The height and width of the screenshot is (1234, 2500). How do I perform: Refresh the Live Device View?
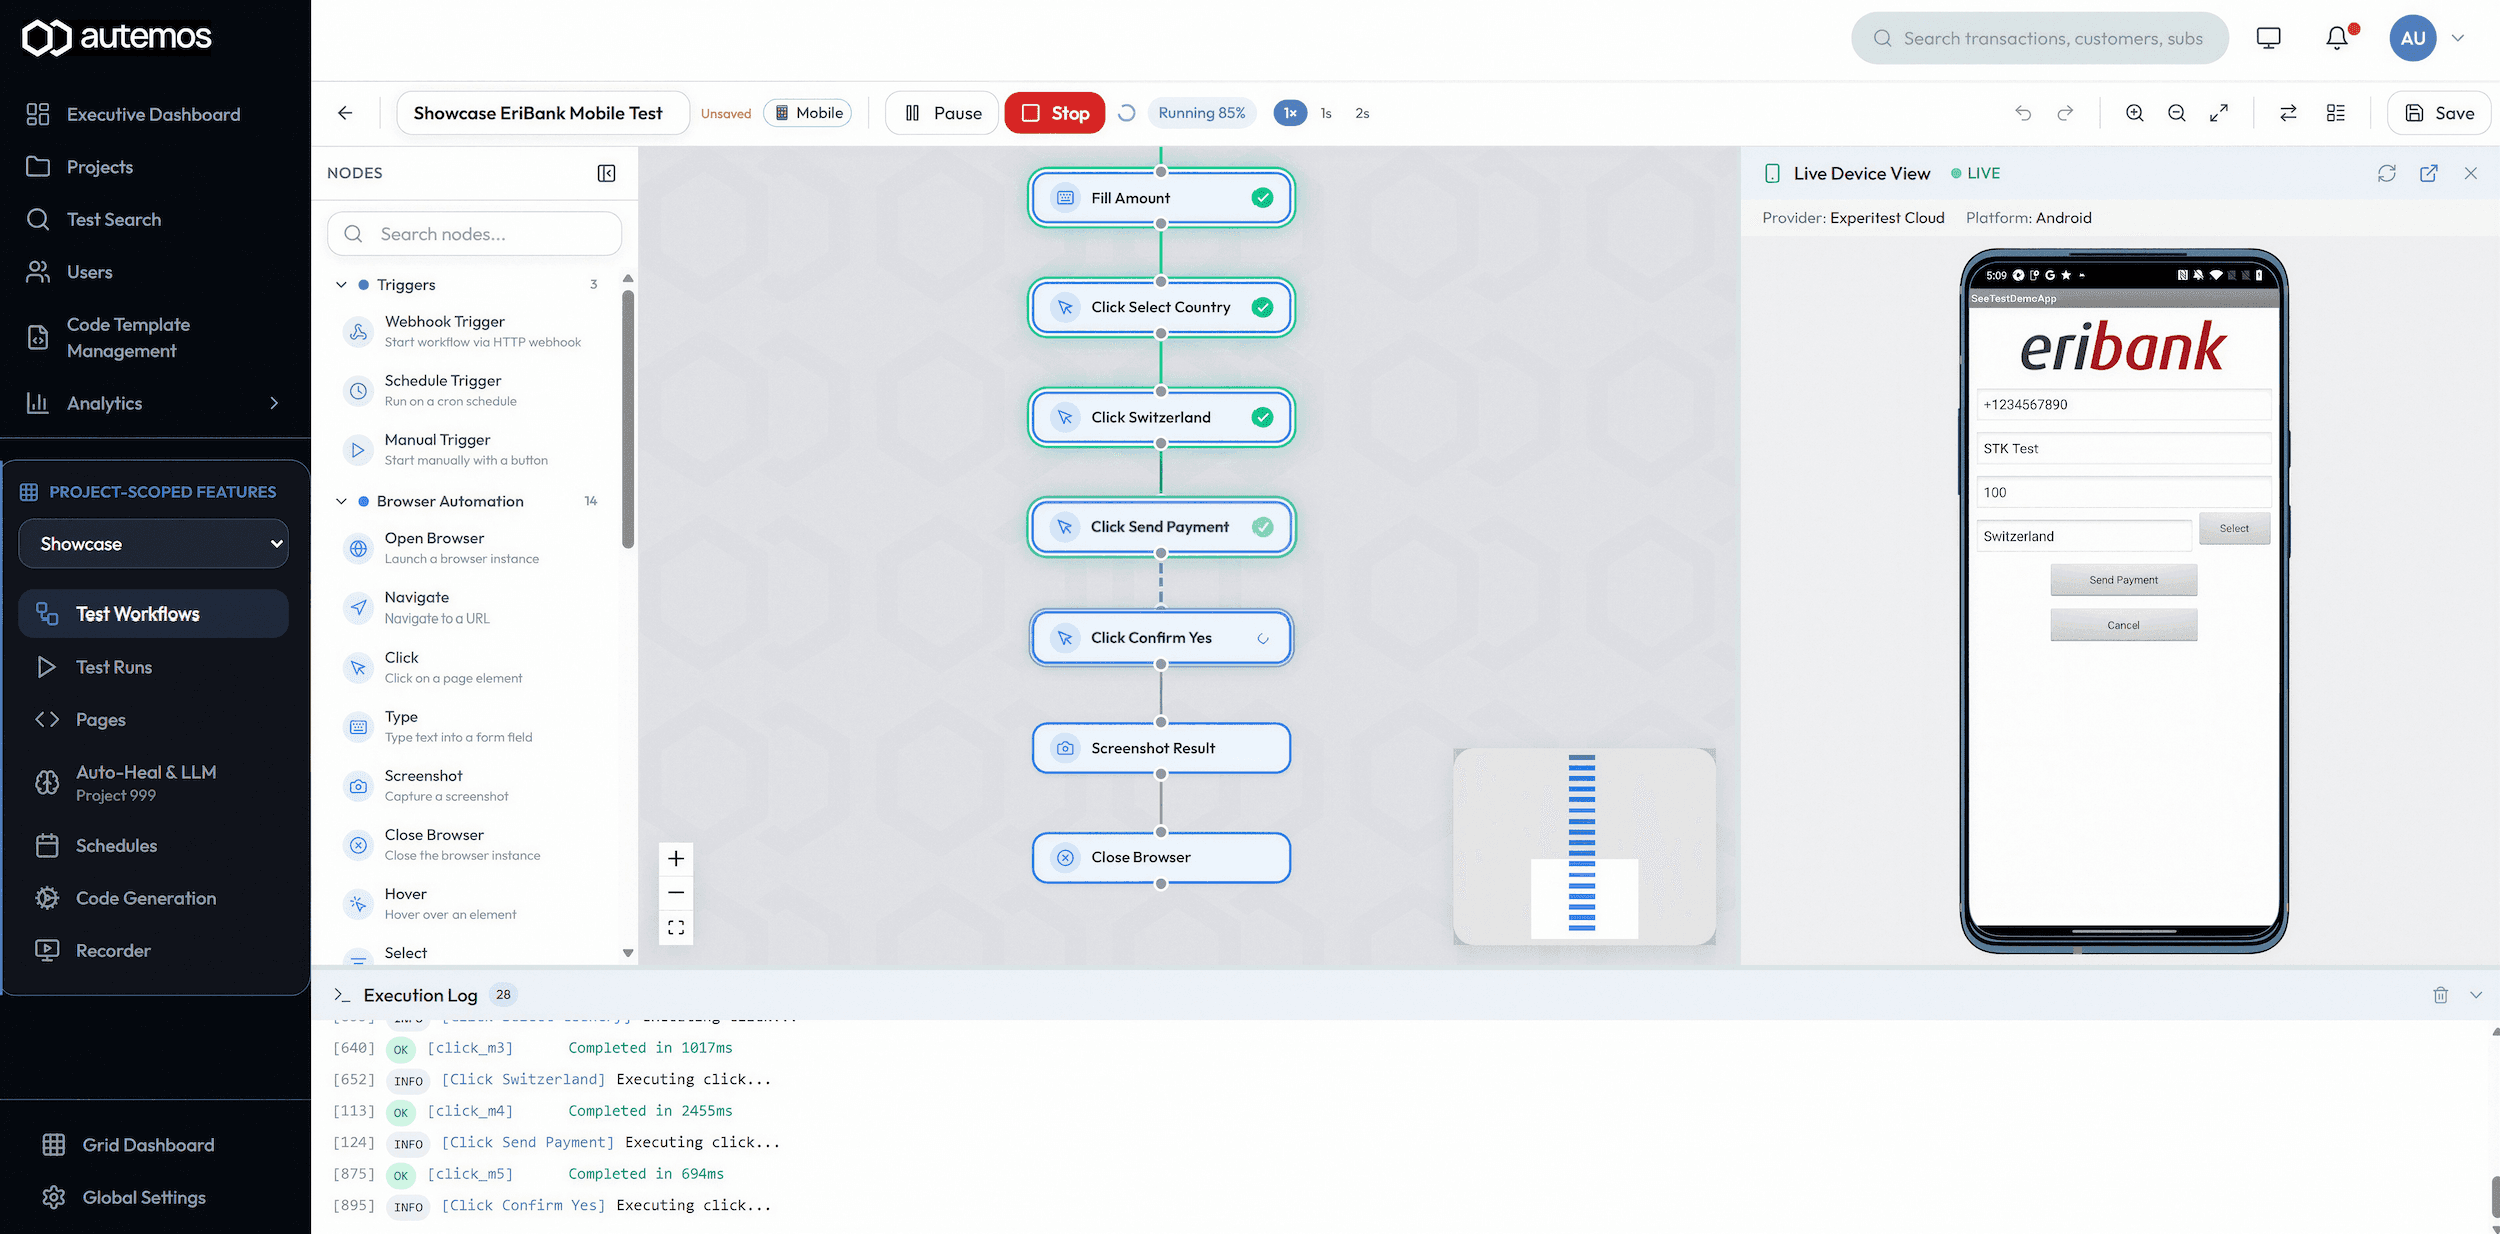(x=2386, y=173)
